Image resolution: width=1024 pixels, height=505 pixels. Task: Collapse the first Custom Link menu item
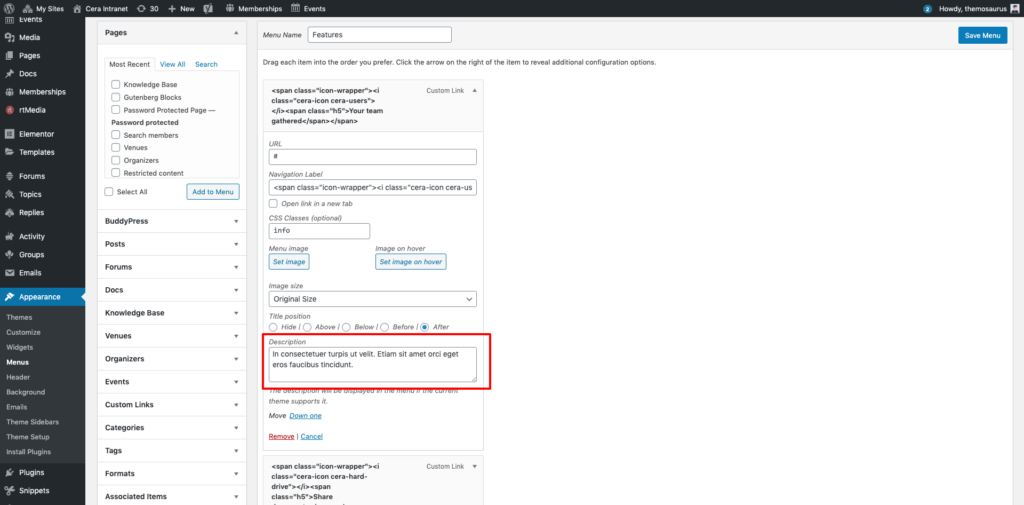pos(474,91)
